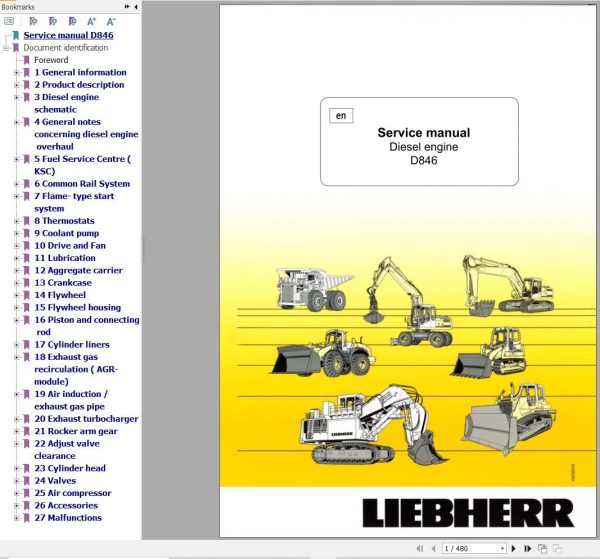Screen dimensions: 600x559
Task: Click the Bookmarks panel title
Action: point(18,7)
